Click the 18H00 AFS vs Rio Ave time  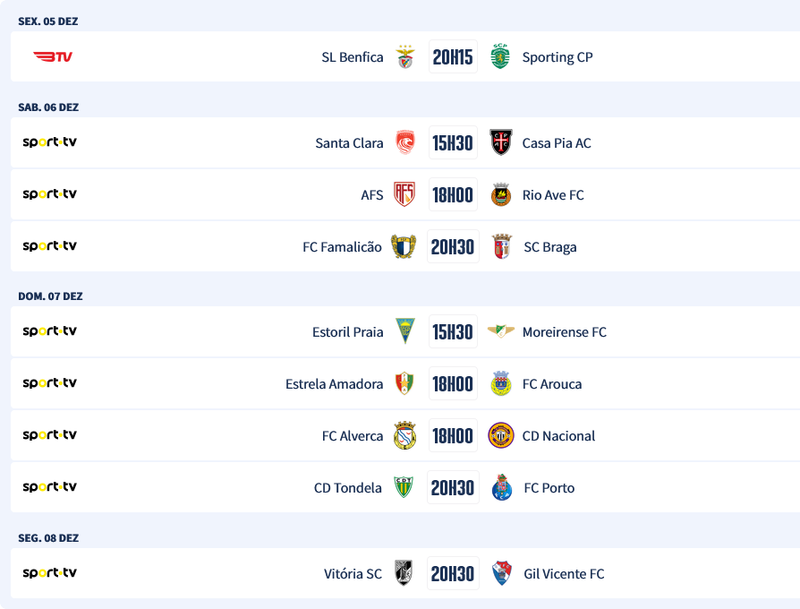click(453, 195)
